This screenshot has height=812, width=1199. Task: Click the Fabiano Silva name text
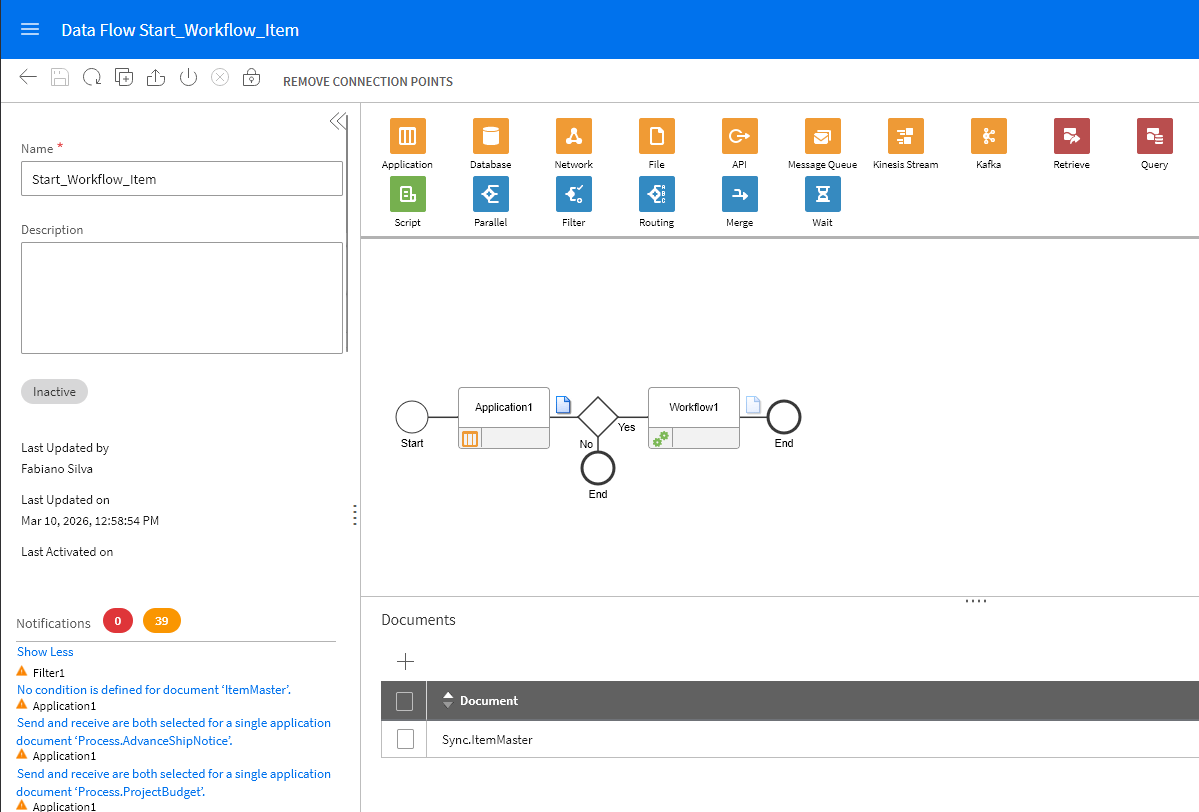coord(57,469)
